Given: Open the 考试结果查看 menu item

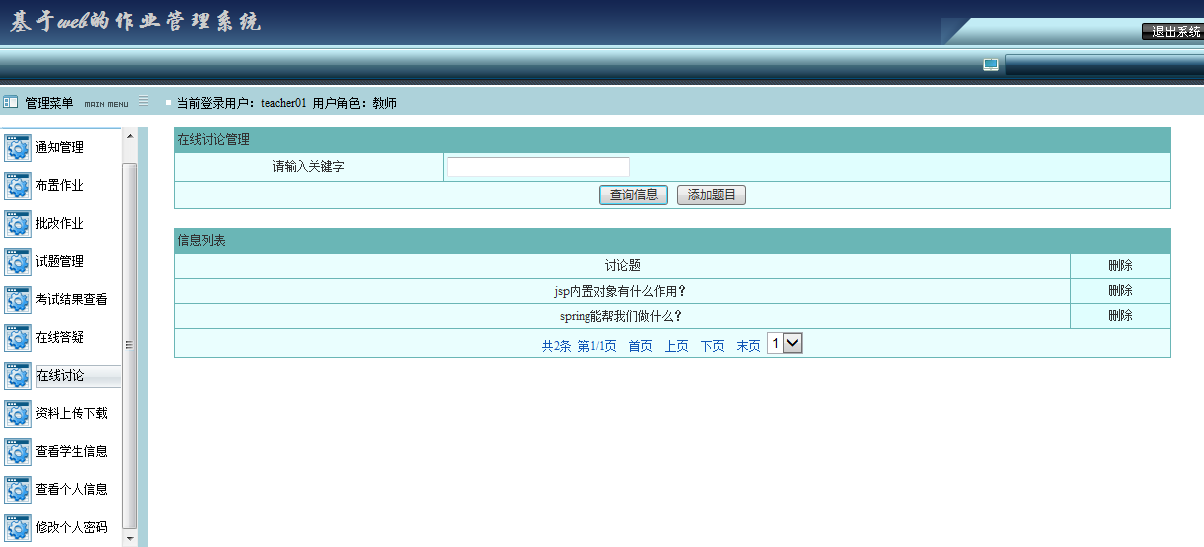Looking at the screenshot, I should point(71,300).
